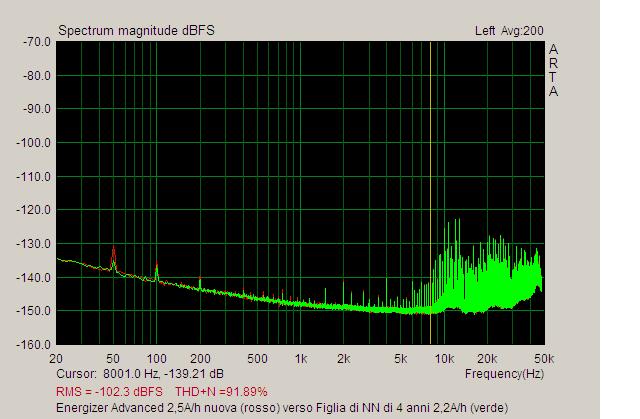640x419 pixels.
Task: Click the Spectrum magnitude dBFS title
Action: [136, 31]
